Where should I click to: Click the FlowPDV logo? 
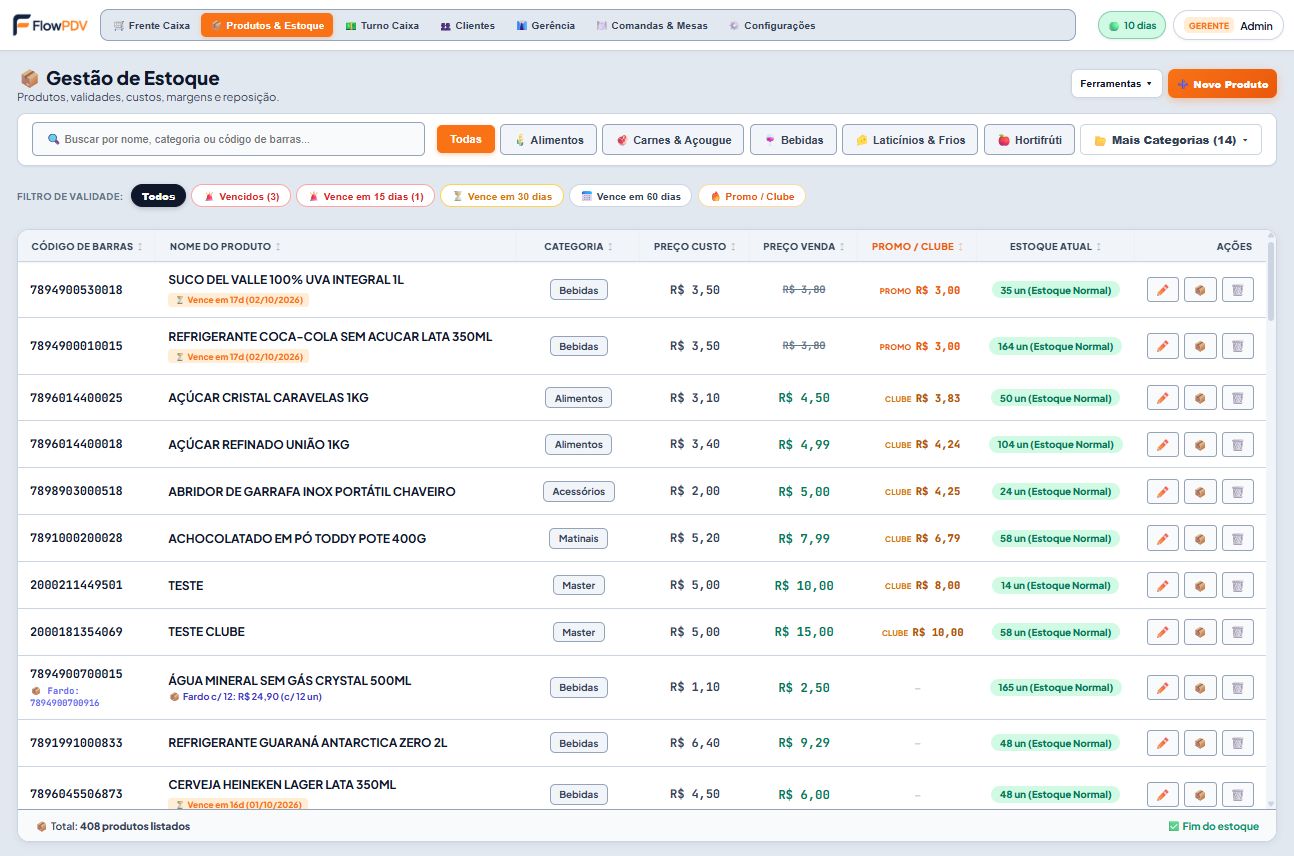52,25
